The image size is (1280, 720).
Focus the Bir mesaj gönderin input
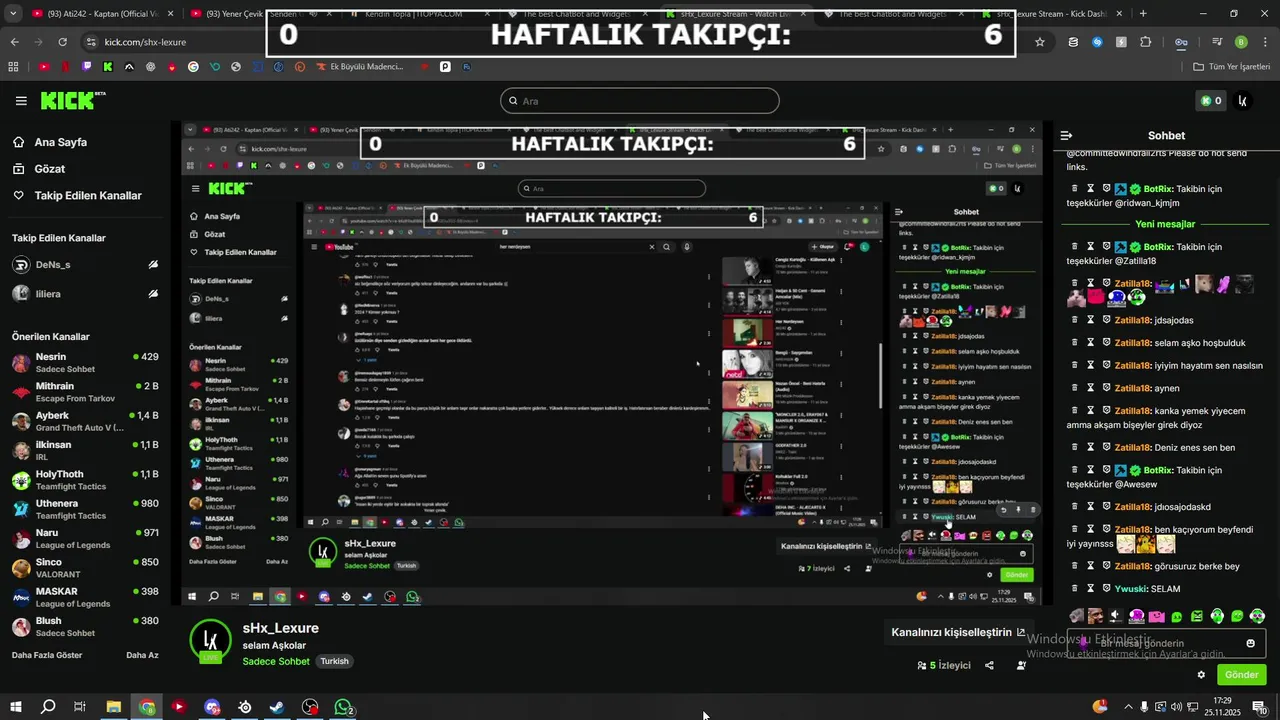click(x=1168, y=643)
